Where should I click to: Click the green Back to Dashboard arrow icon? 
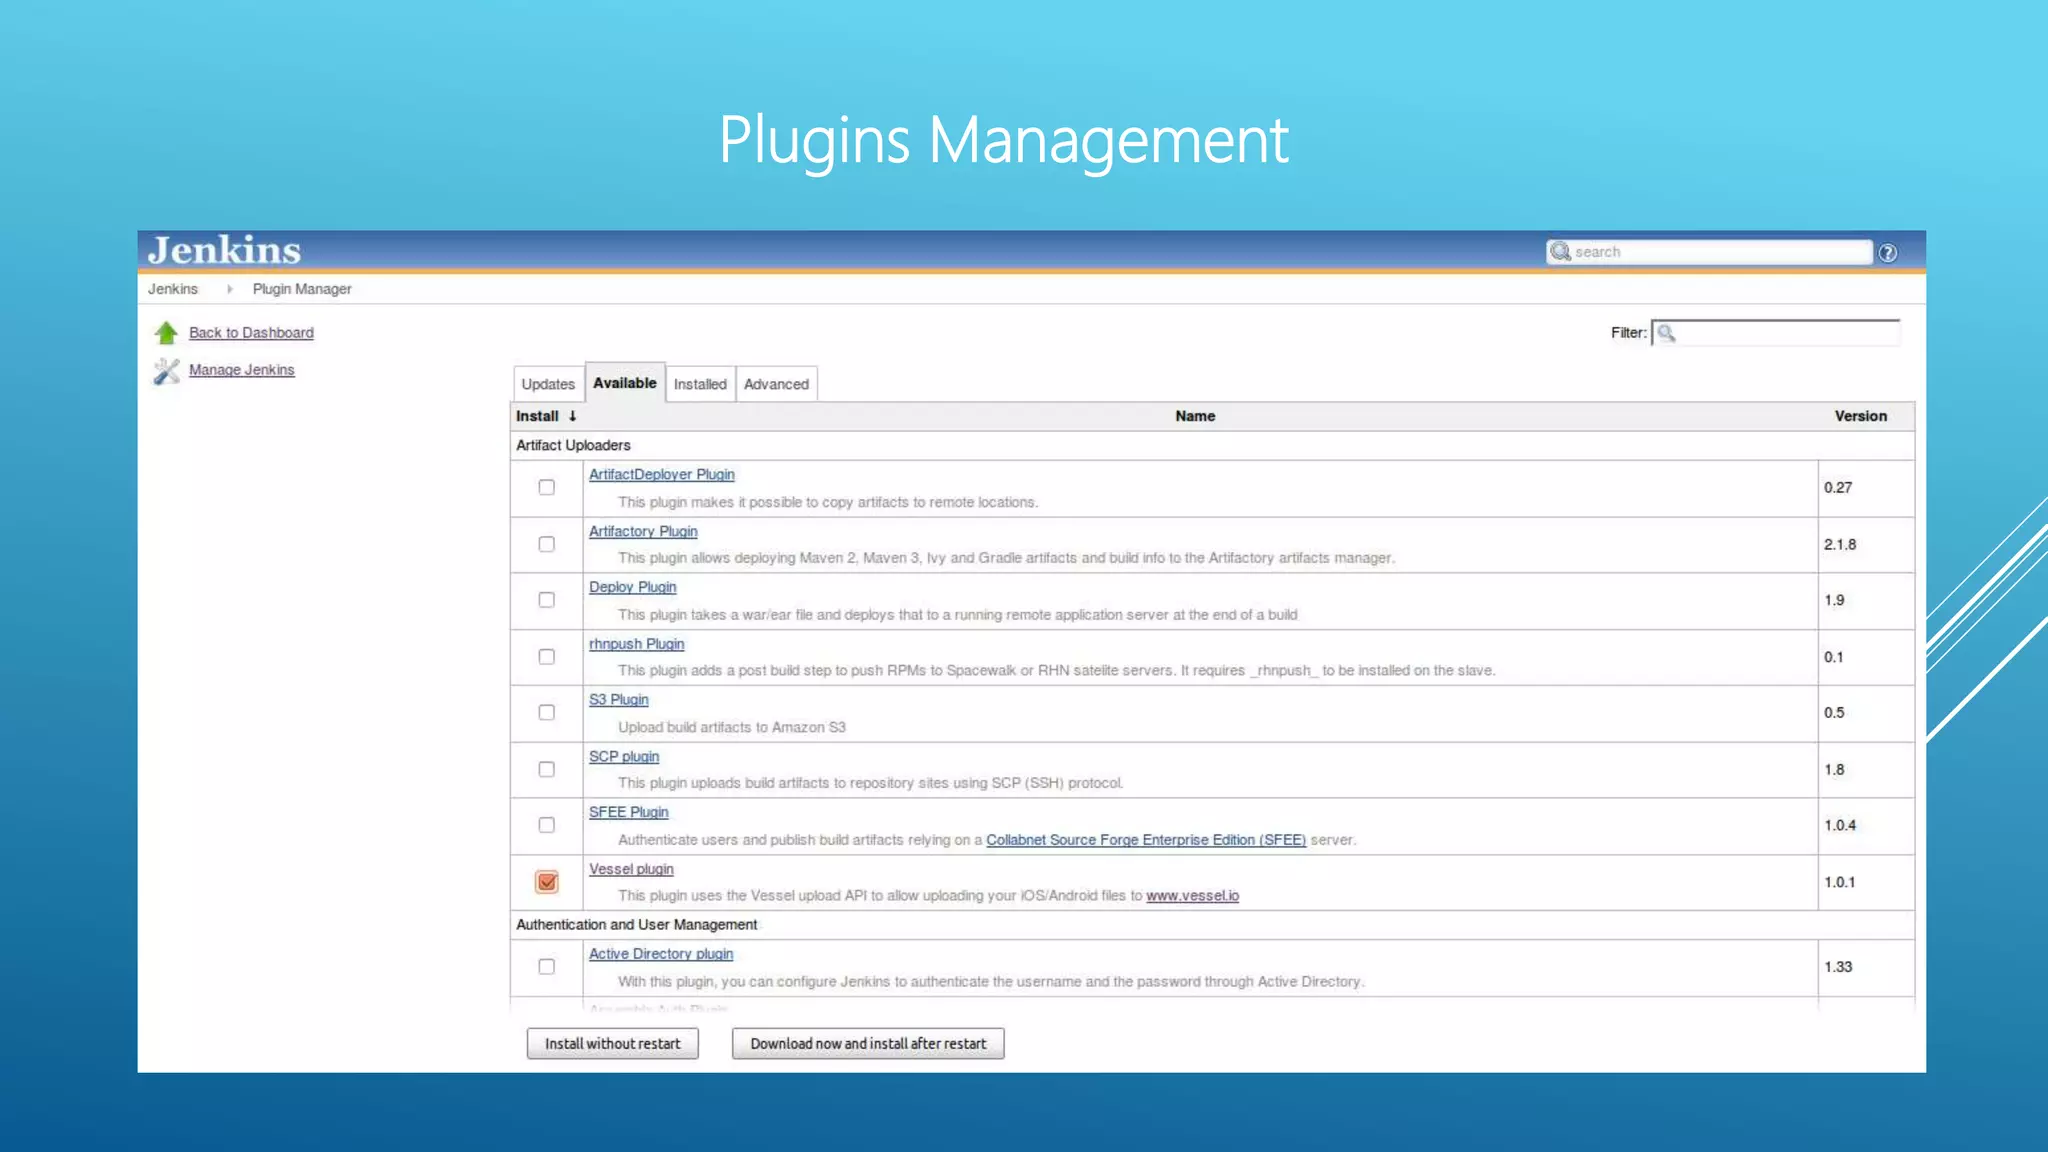[x=166, y=333]
